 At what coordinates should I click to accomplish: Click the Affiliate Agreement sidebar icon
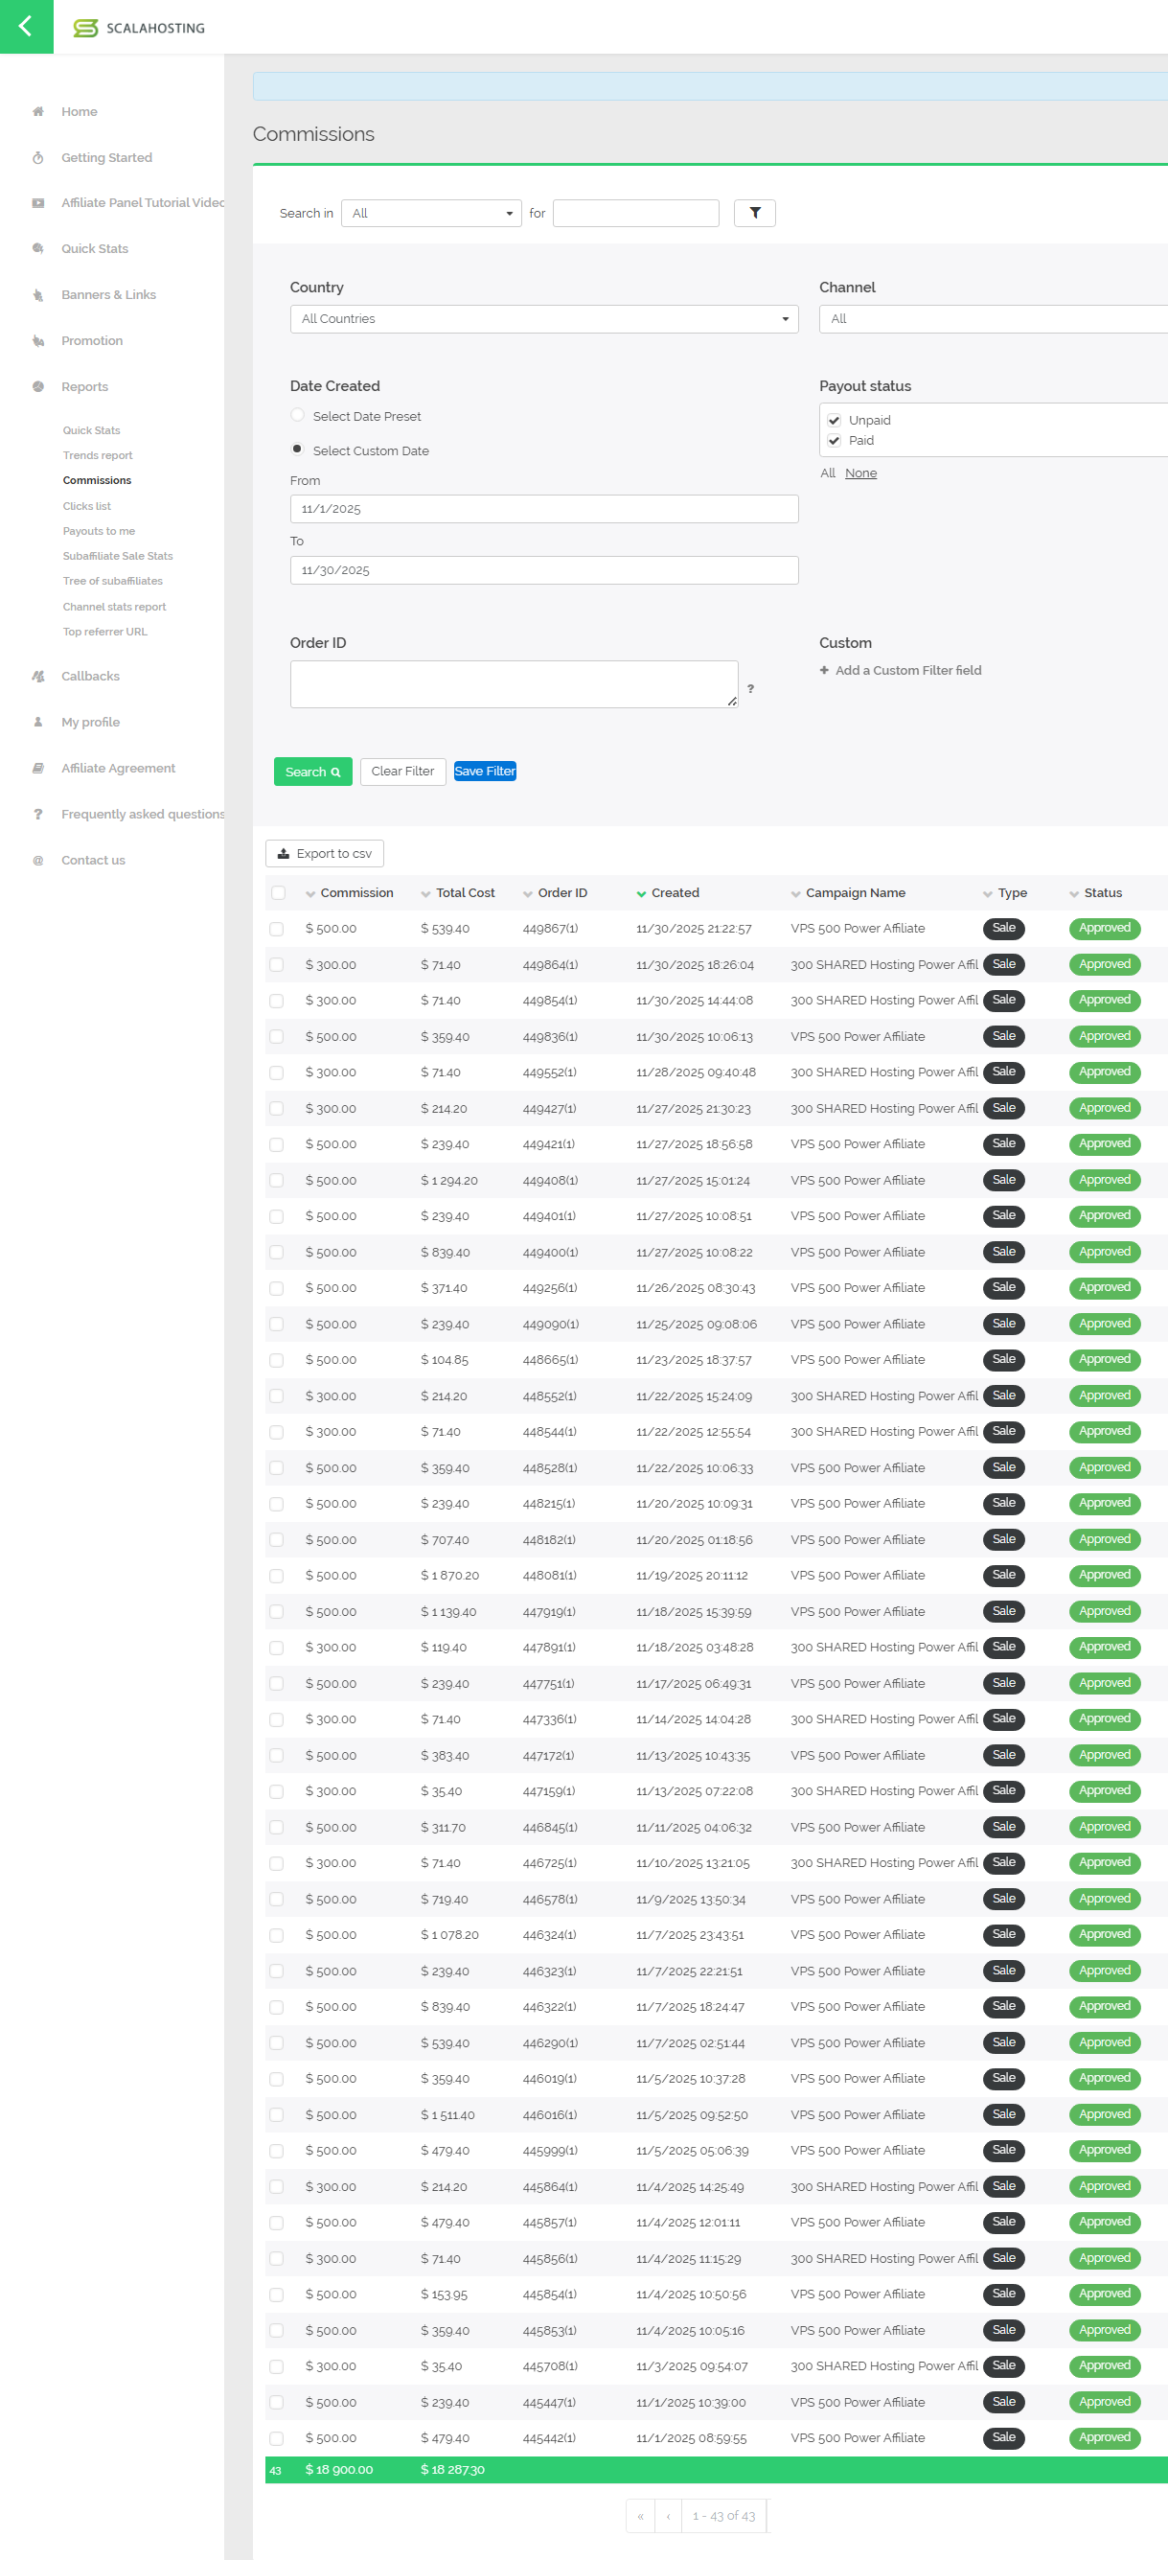coord(38,769)
